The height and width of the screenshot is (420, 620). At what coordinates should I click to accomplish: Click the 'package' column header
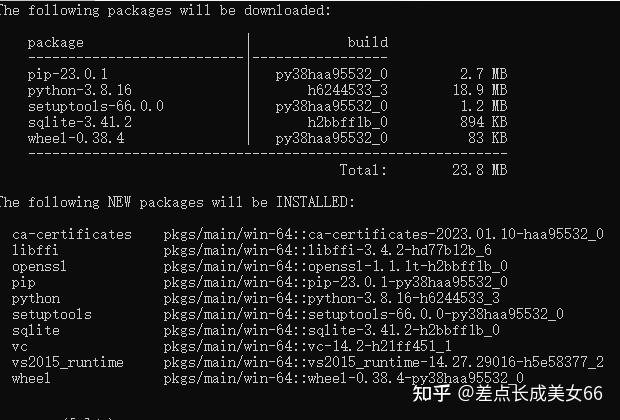tap(55, 43)
